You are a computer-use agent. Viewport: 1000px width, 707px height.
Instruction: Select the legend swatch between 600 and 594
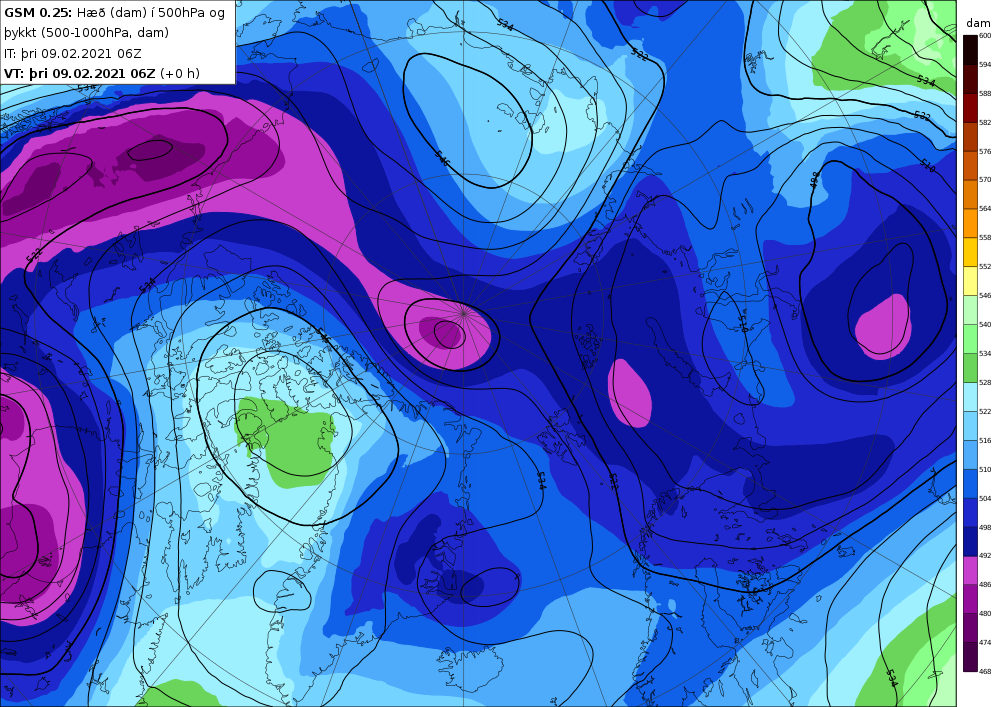tap(970, 50)
